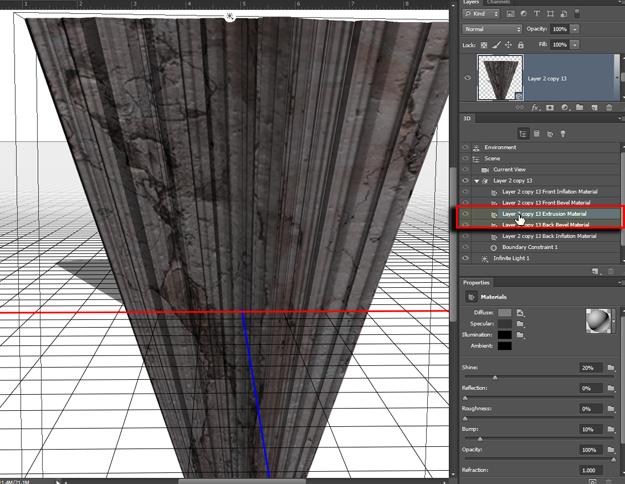Viewport: 625px width, 484px height.
Task: Click the Specular color swatch
Action: click(505, 324)
